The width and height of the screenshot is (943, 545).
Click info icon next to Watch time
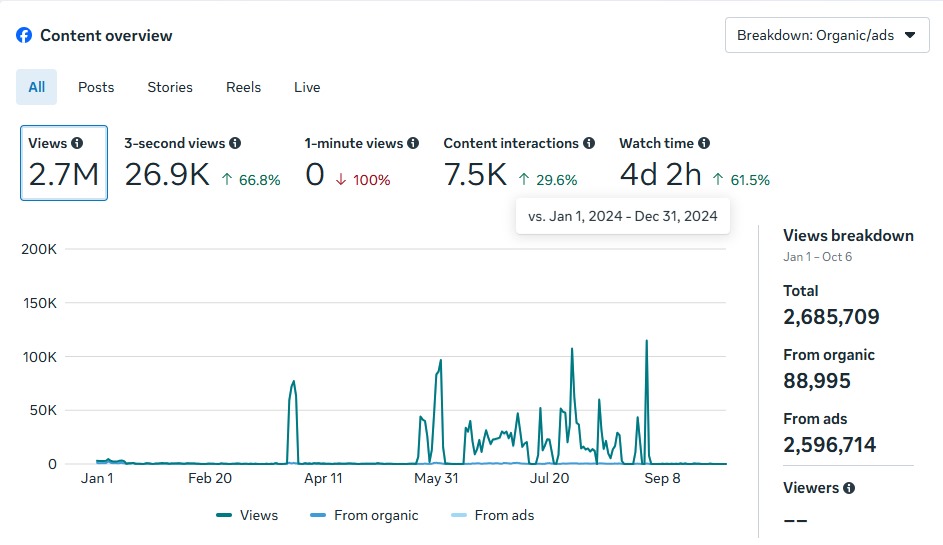(704, 143)
